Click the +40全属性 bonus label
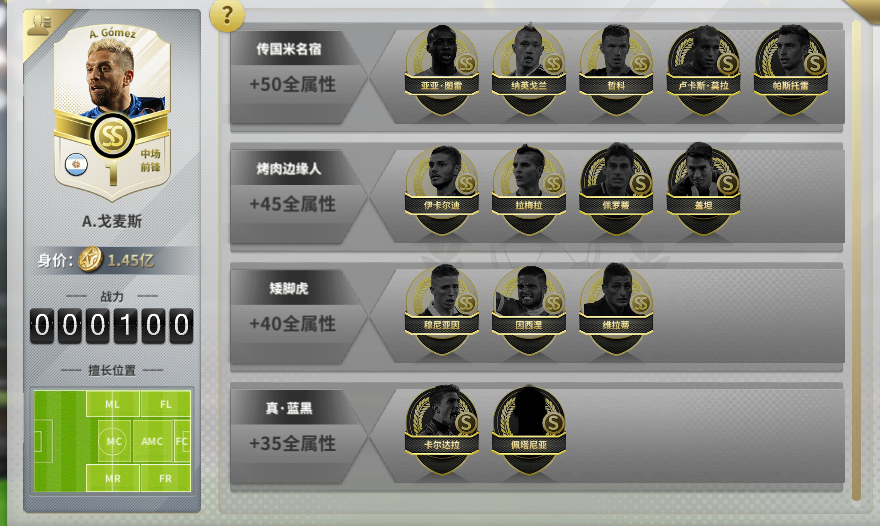This screenshot has height=526, width=880. pyautogui.click(x=292, y=324)
